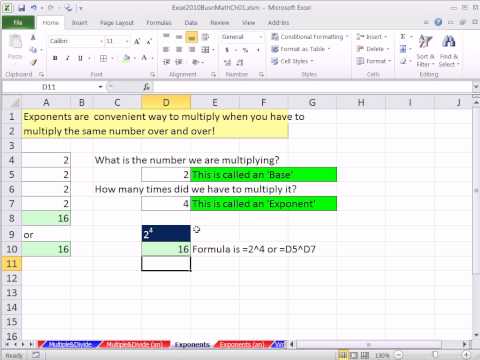Click the Format Painter brush icon
Viewport: 480px width, 360px height.
[x=33, y=62]
